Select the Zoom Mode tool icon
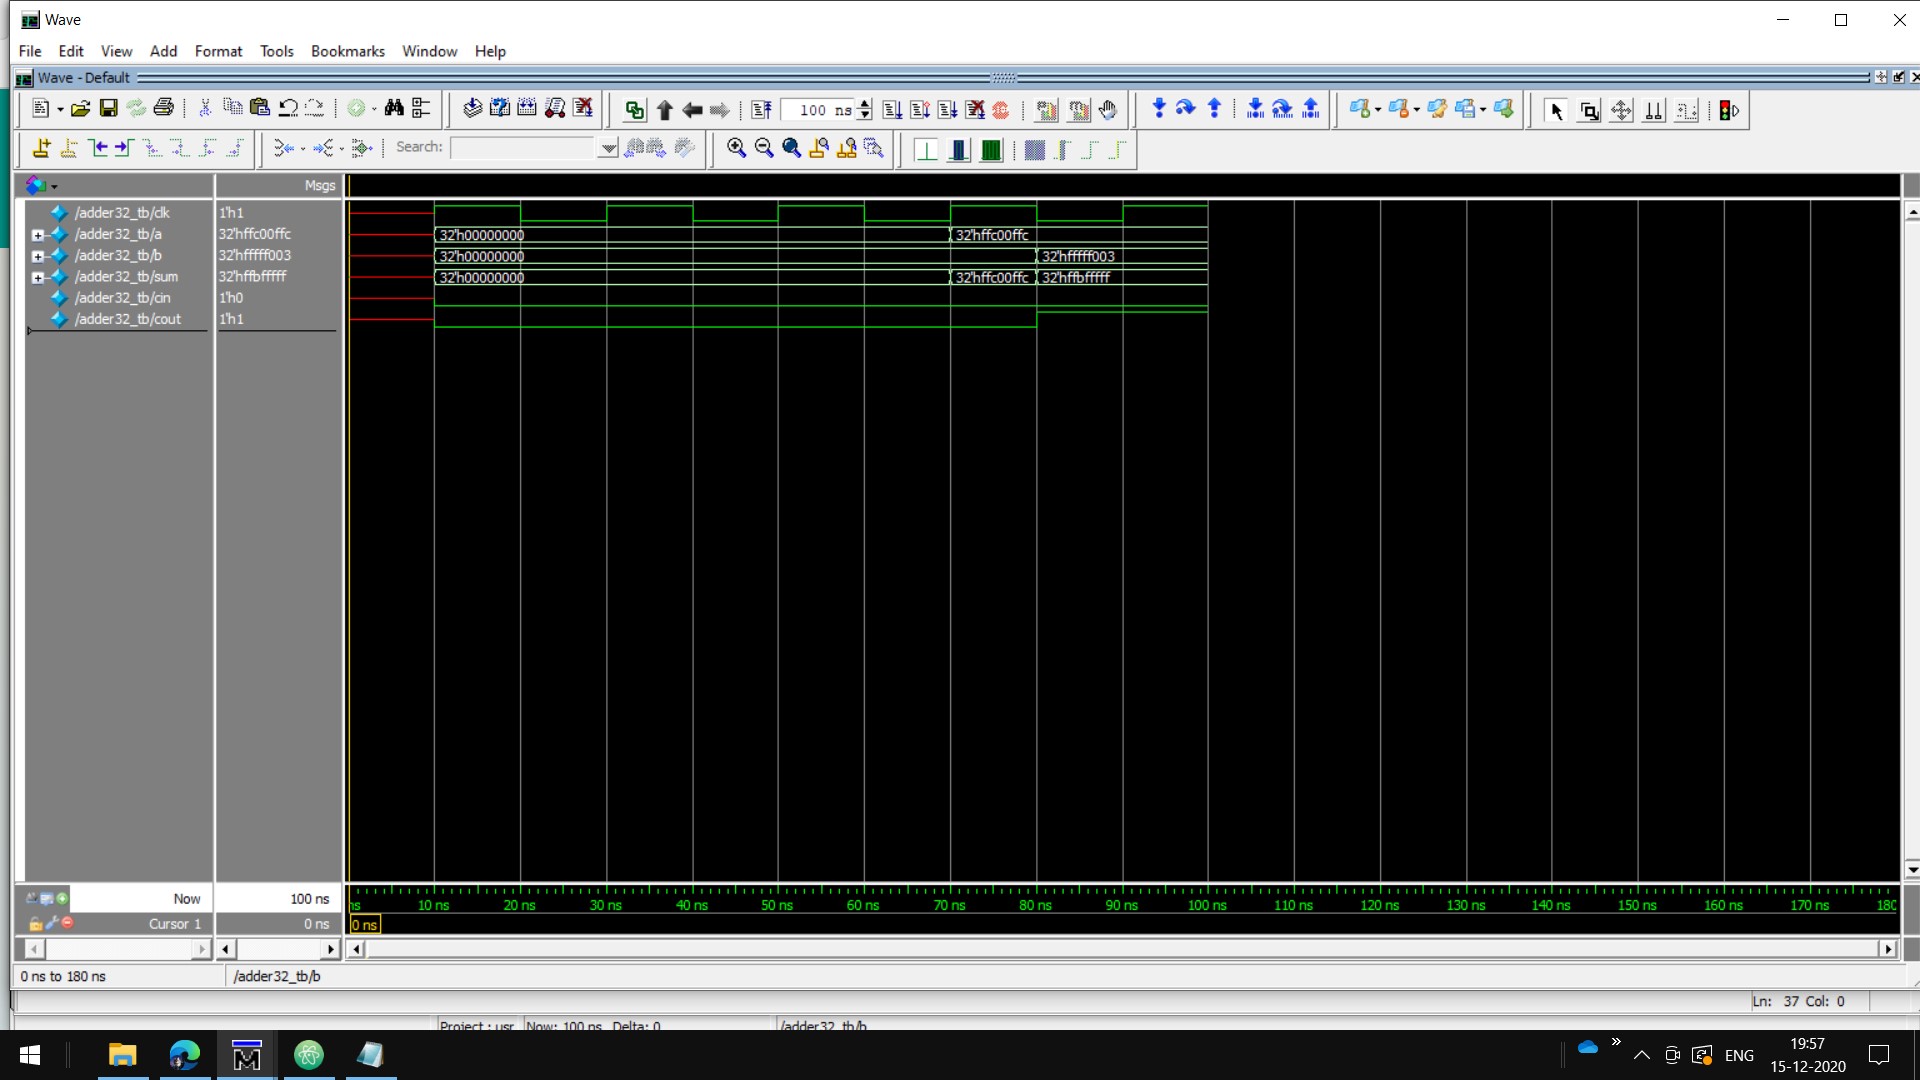1920x1080 pixels. tap(1588, 111)
